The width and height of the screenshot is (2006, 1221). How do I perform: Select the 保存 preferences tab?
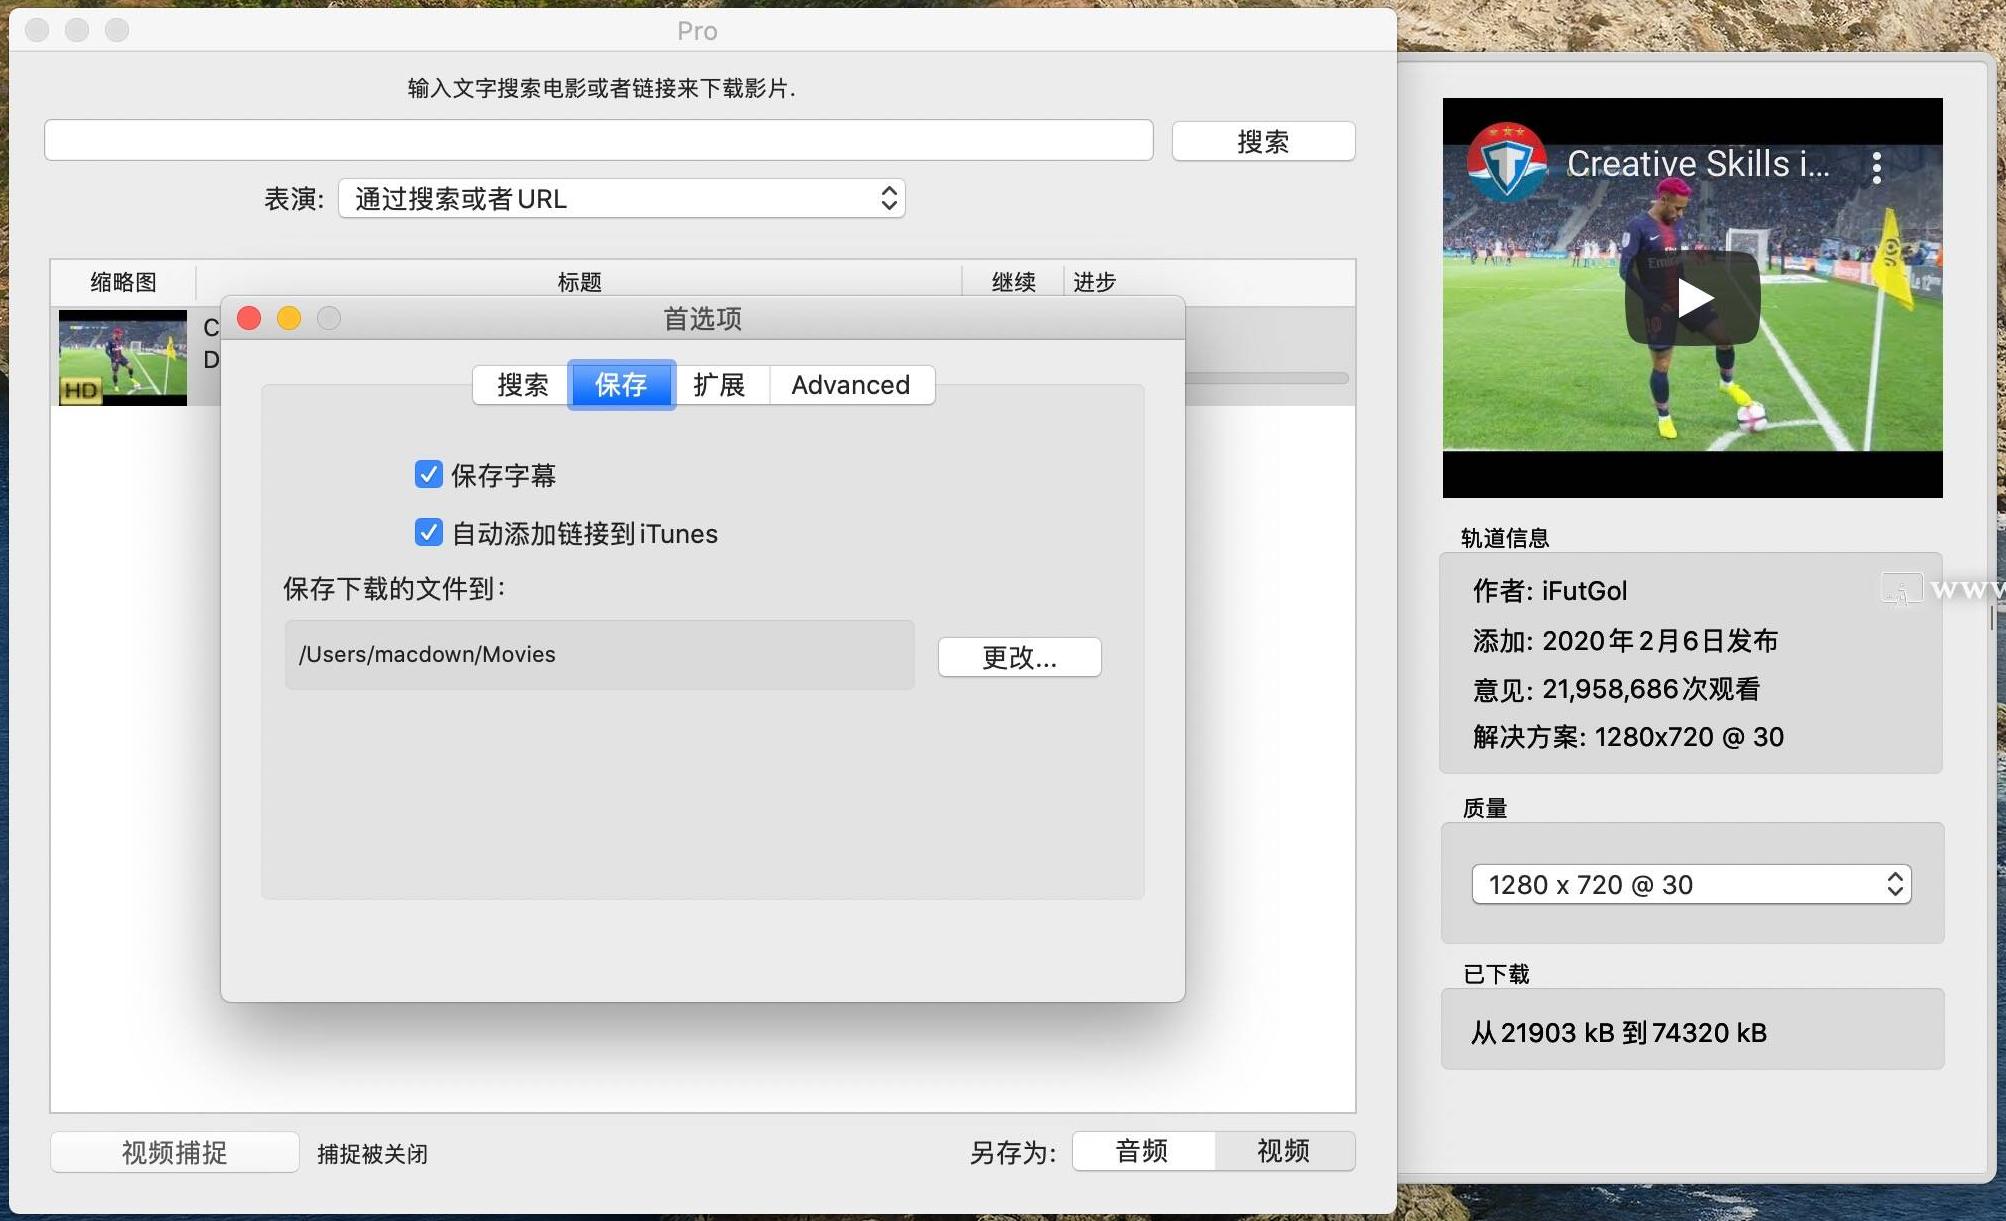tap(621, 385)
